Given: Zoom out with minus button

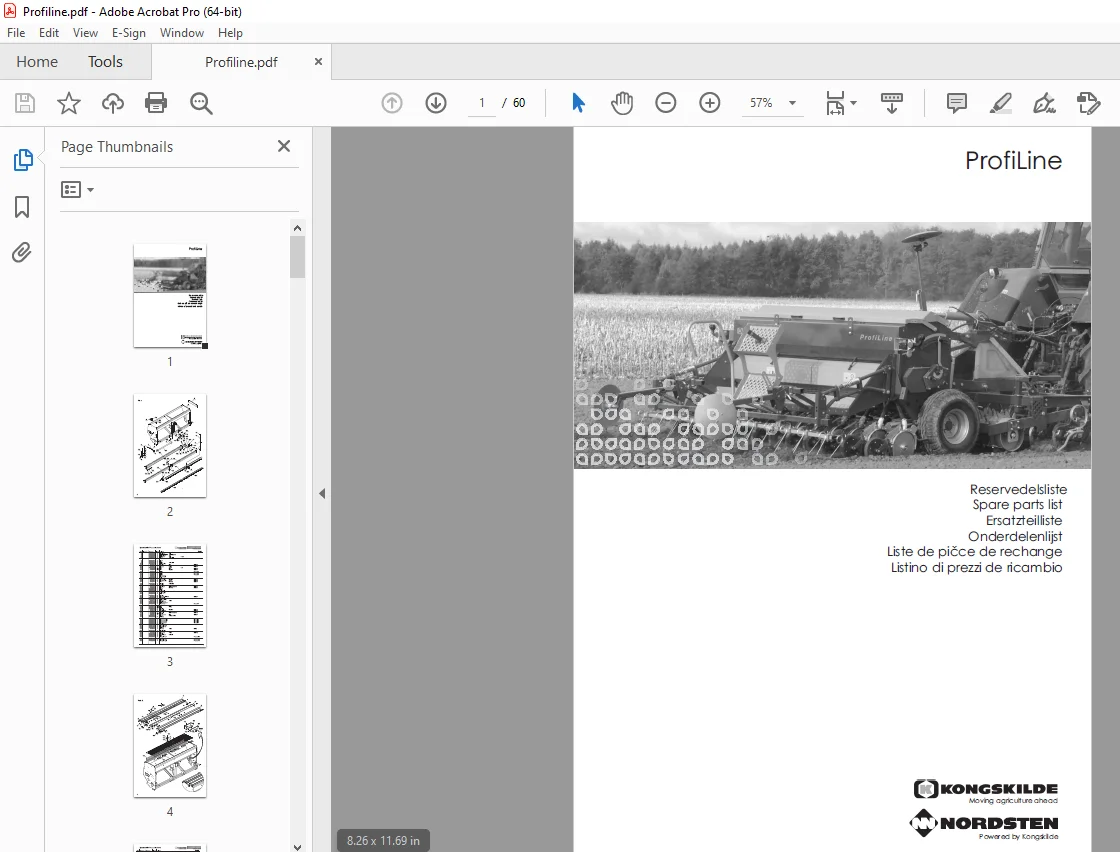Looking at the screenshot, I should (x=666, y=103).
